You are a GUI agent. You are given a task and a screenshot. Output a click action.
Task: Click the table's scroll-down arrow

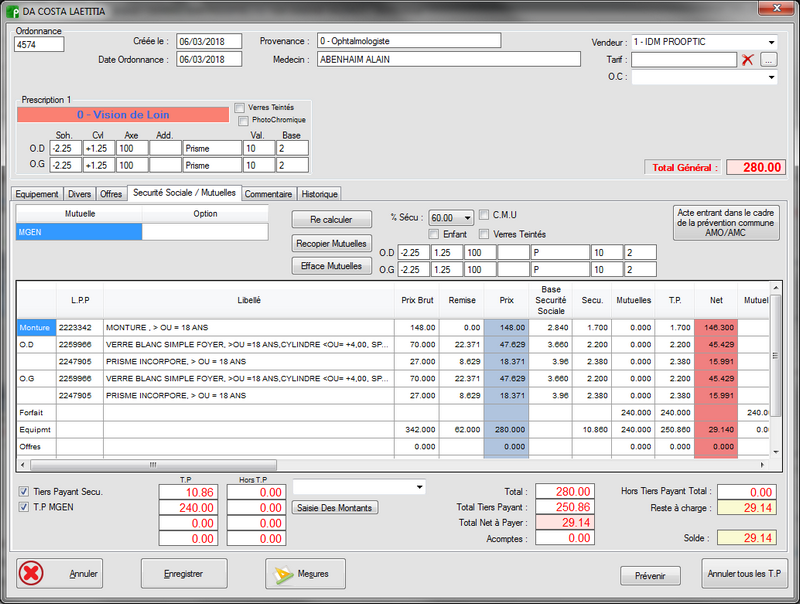[x=776, y=452]
